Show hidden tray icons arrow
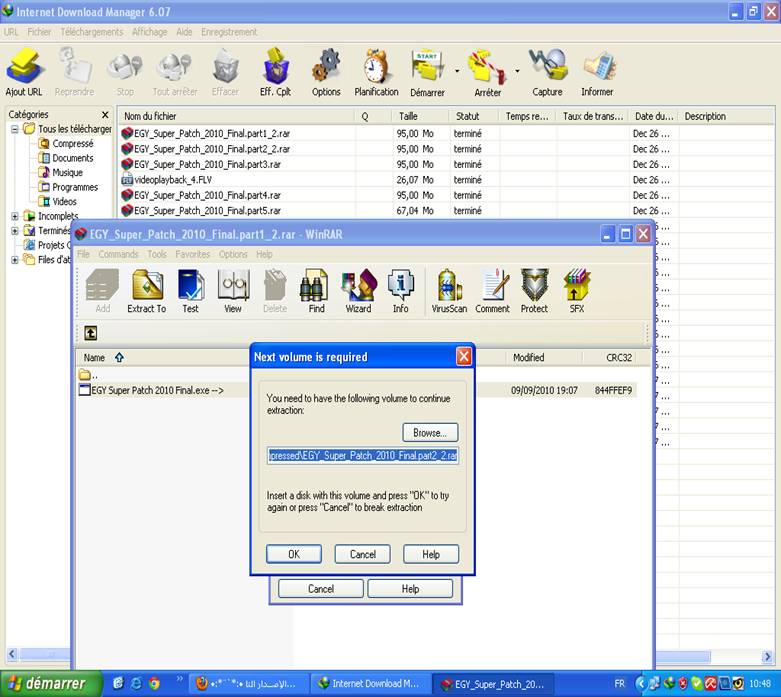This screenshot has height=697, width=781. pos(641,684)
